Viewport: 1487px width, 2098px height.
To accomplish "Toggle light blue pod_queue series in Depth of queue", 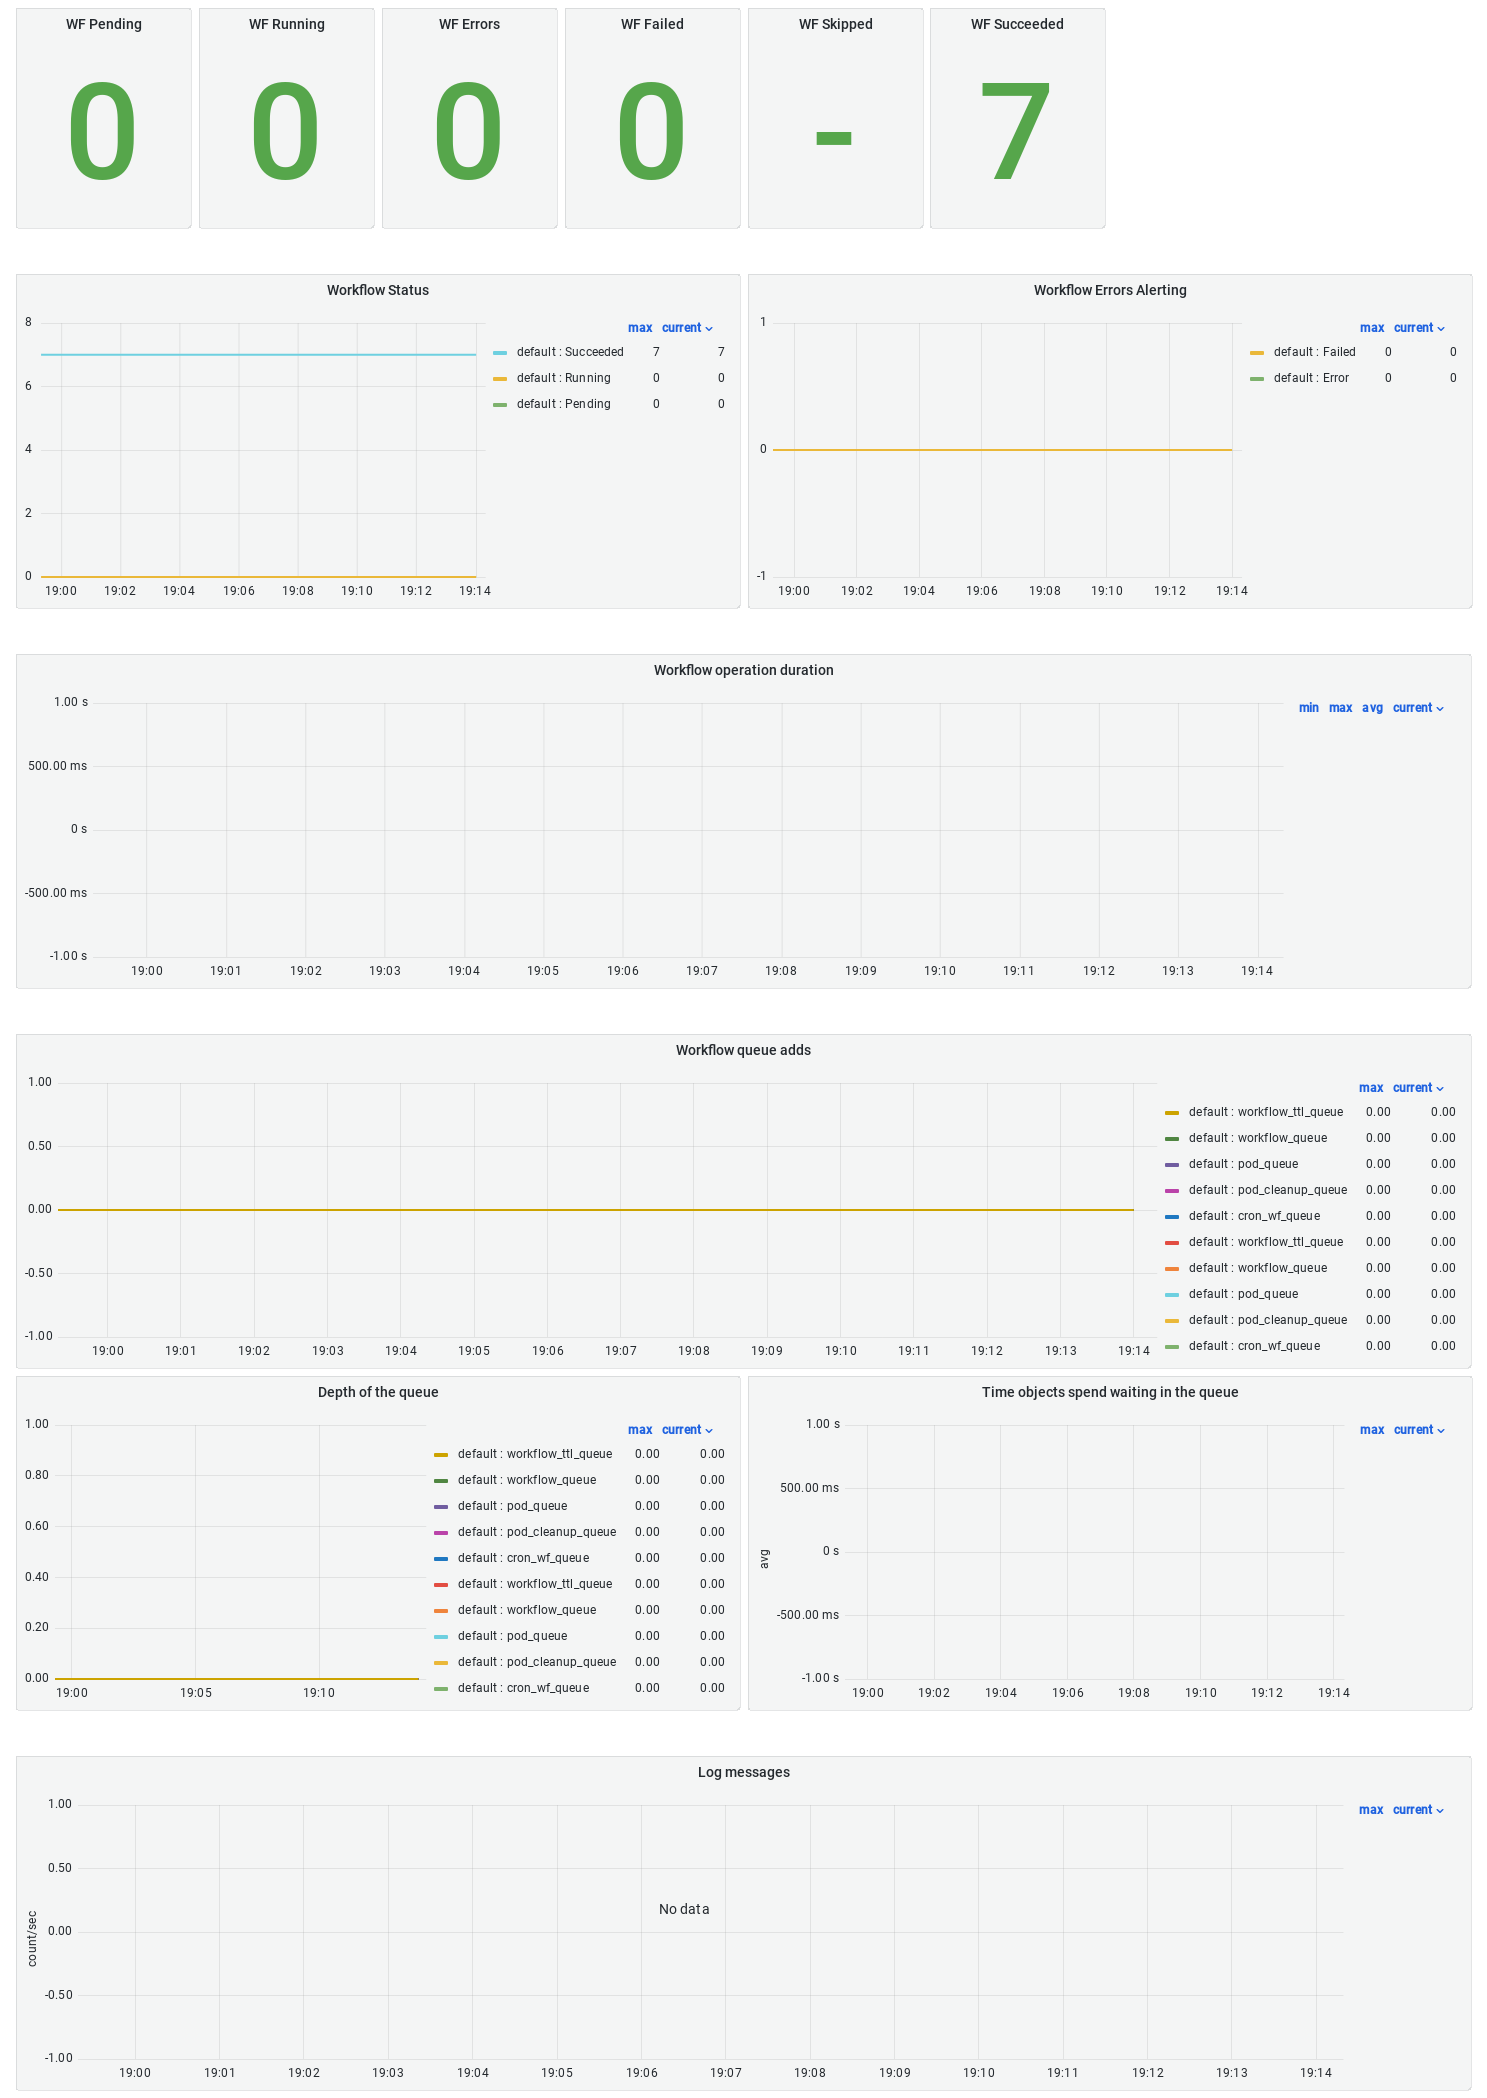I will (512, 1636).
